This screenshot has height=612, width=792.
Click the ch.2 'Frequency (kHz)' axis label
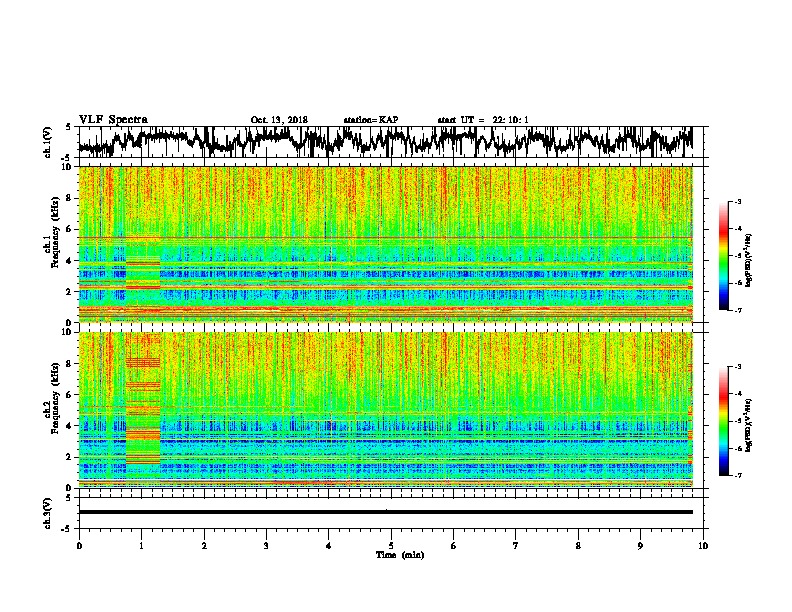click(x=55, y=398)
